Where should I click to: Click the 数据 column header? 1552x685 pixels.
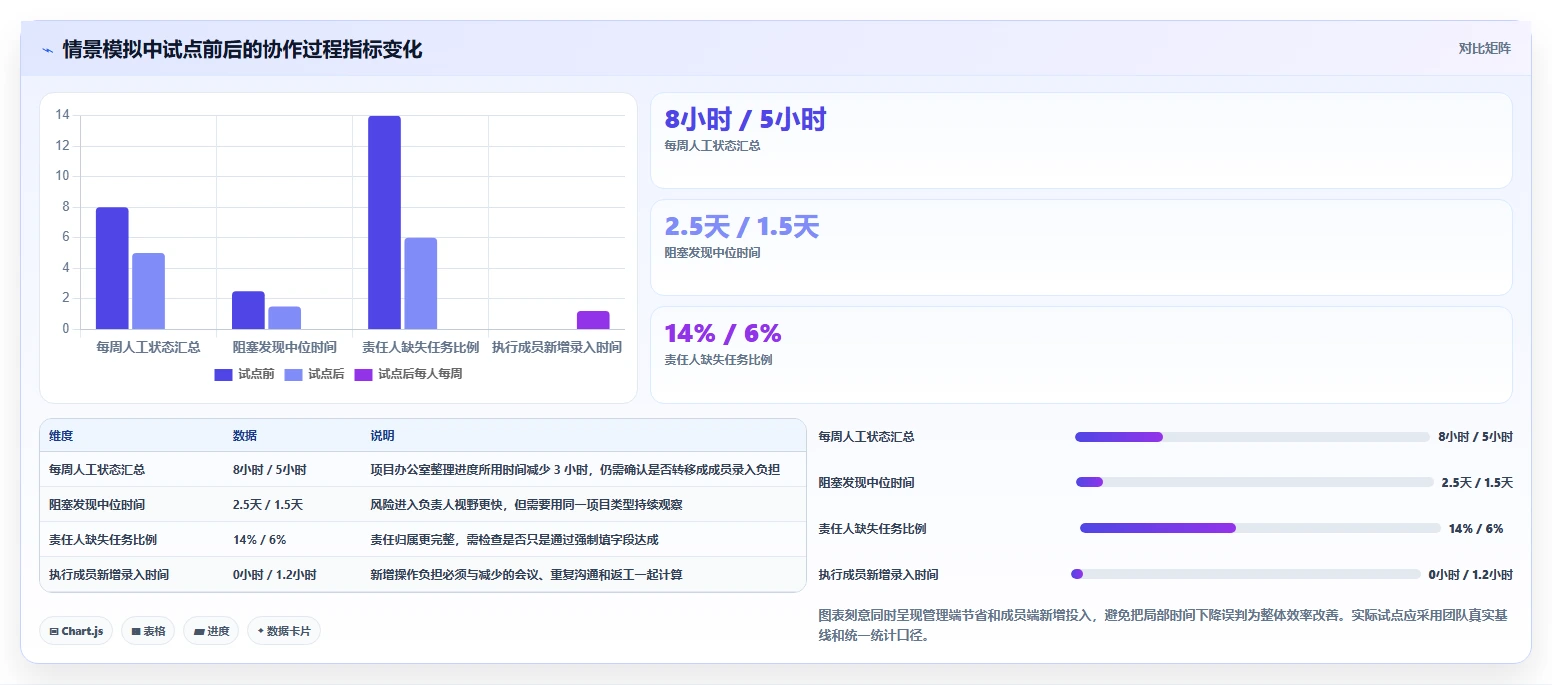tap(245, 436)
